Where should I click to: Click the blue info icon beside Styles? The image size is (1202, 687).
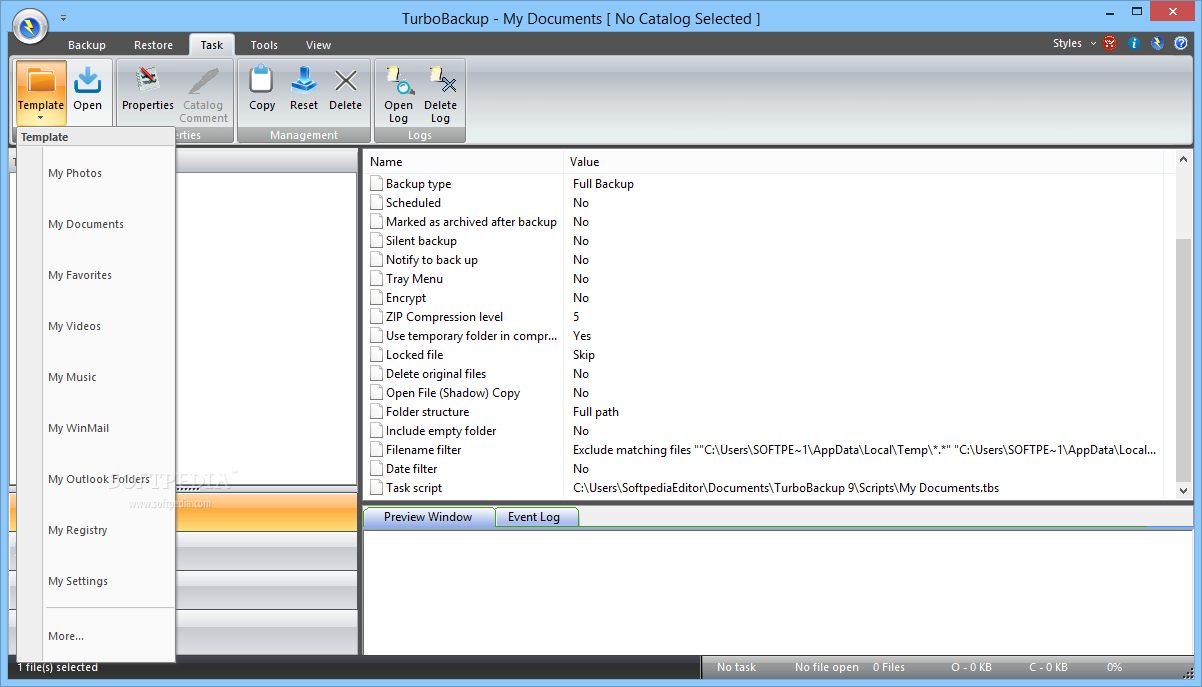(x=1133, y=44)
